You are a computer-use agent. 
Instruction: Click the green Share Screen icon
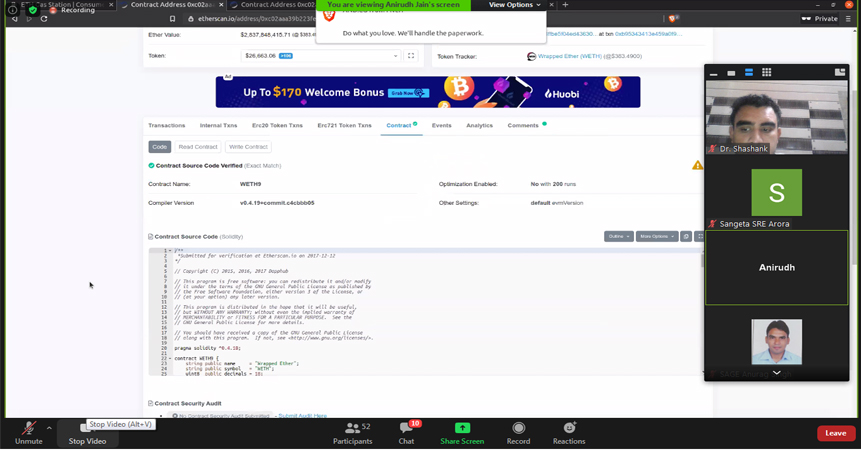pyautogui.click(x=462, y=428)
